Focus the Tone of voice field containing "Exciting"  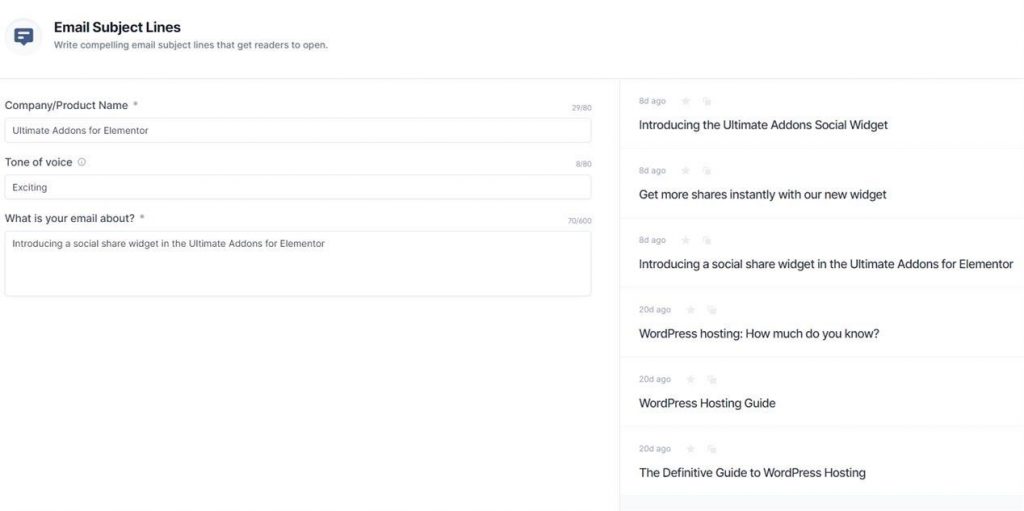coord(297,187)
